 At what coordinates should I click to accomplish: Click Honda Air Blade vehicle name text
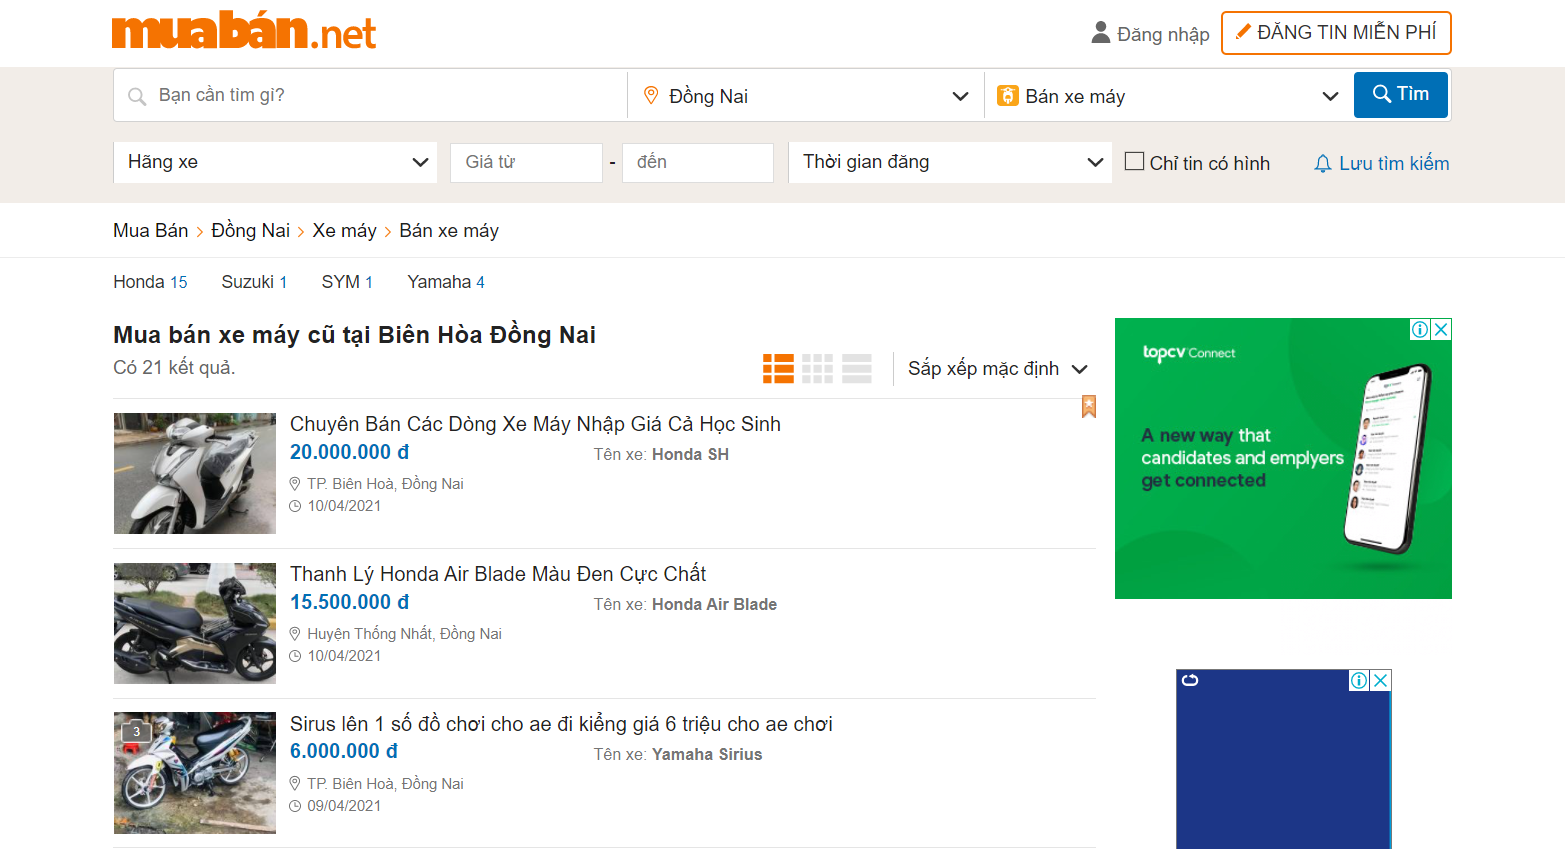pos(714,604)
